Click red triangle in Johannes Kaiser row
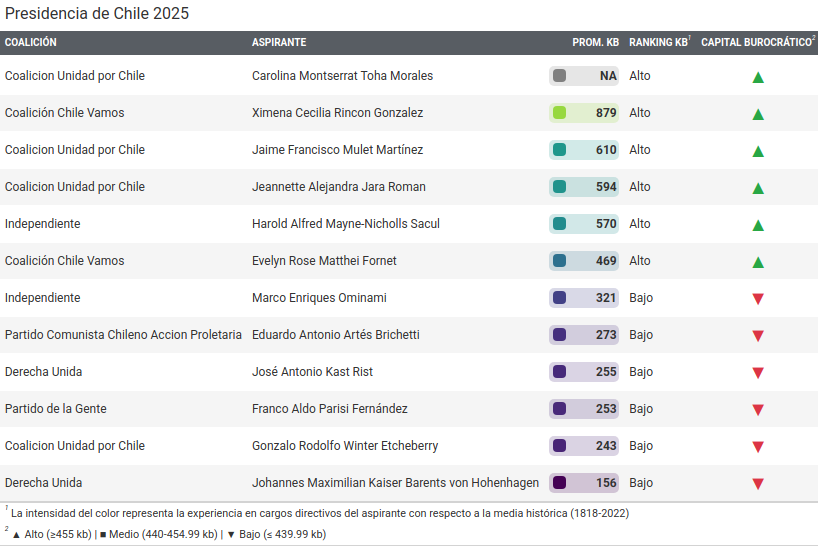 (758, 484)
